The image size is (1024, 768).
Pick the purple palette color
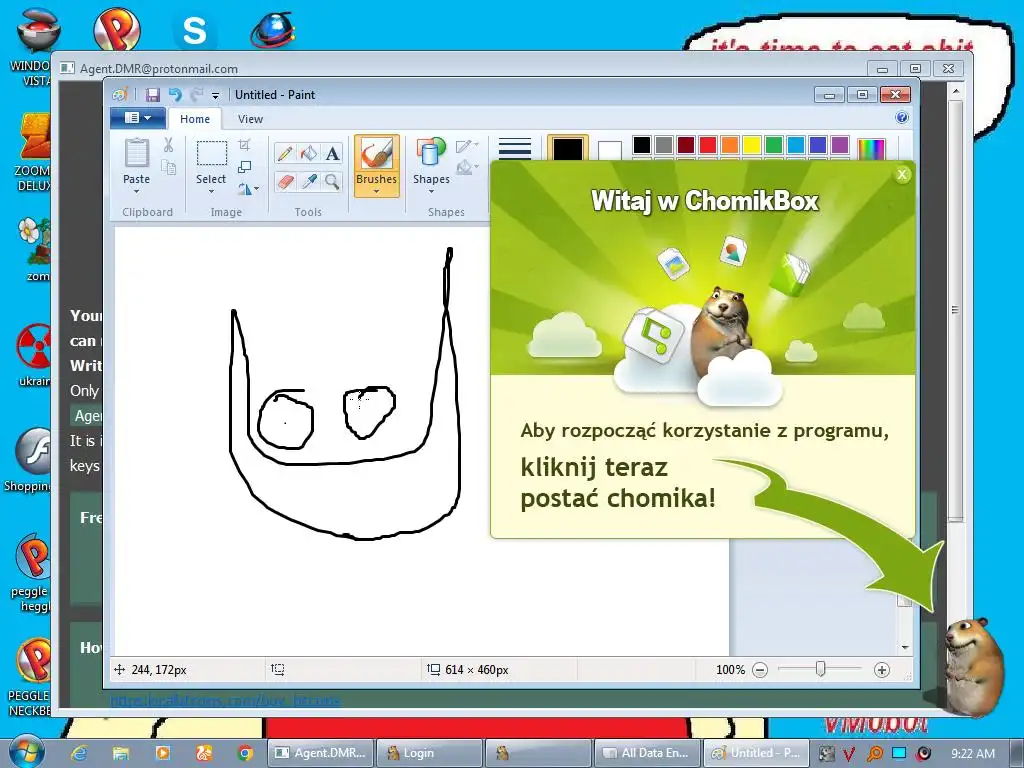[x=840, y=145]
